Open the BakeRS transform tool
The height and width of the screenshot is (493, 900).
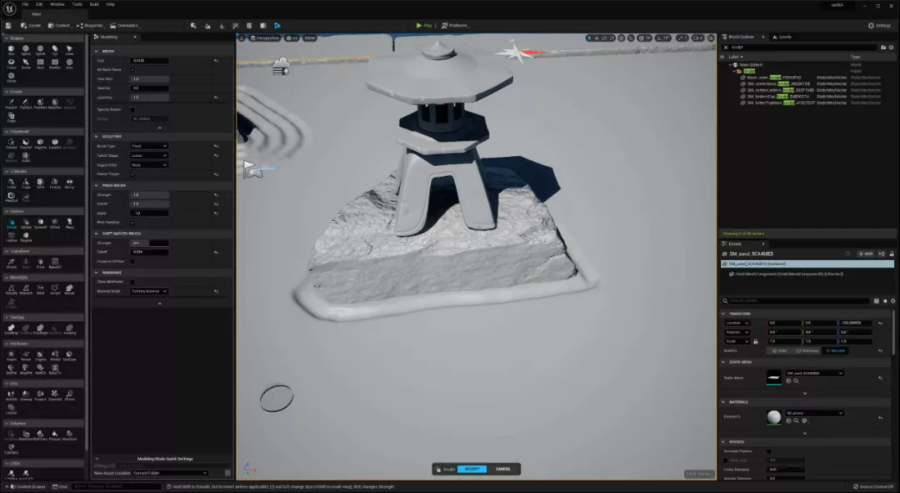[55, 263]
